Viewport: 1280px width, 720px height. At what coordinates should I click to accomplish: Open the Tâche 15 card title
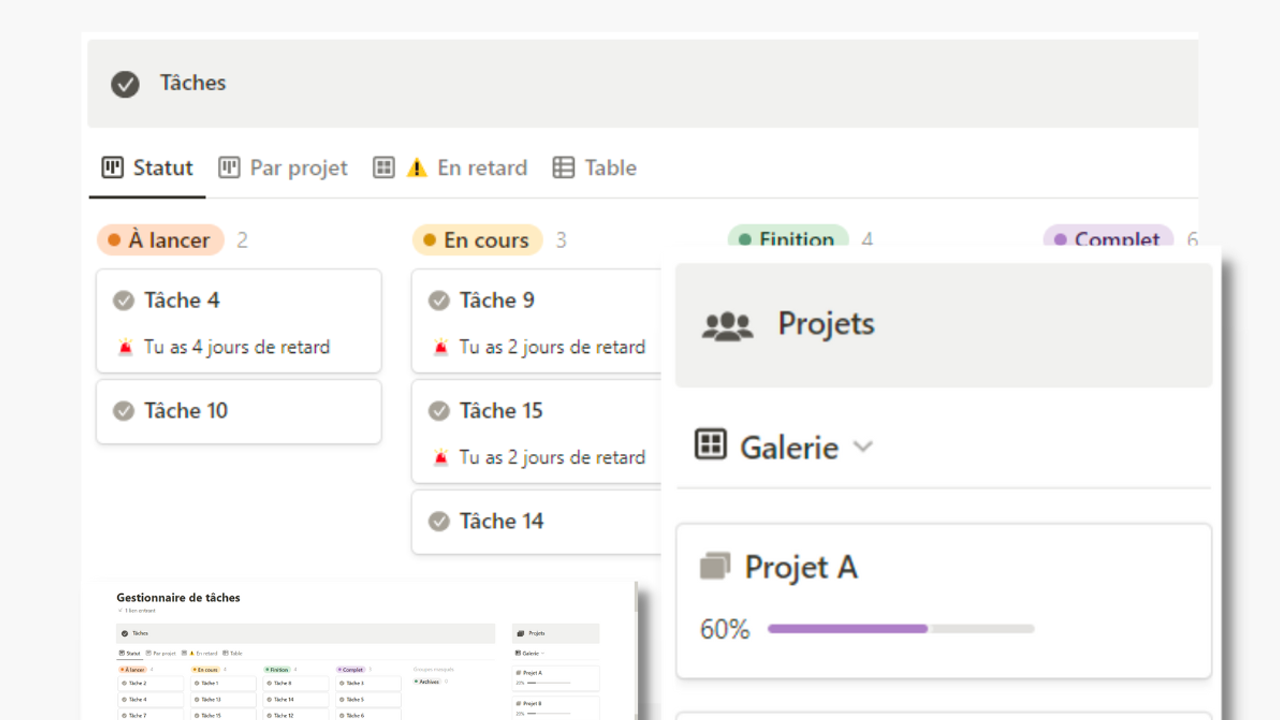(x=501, y=410)
